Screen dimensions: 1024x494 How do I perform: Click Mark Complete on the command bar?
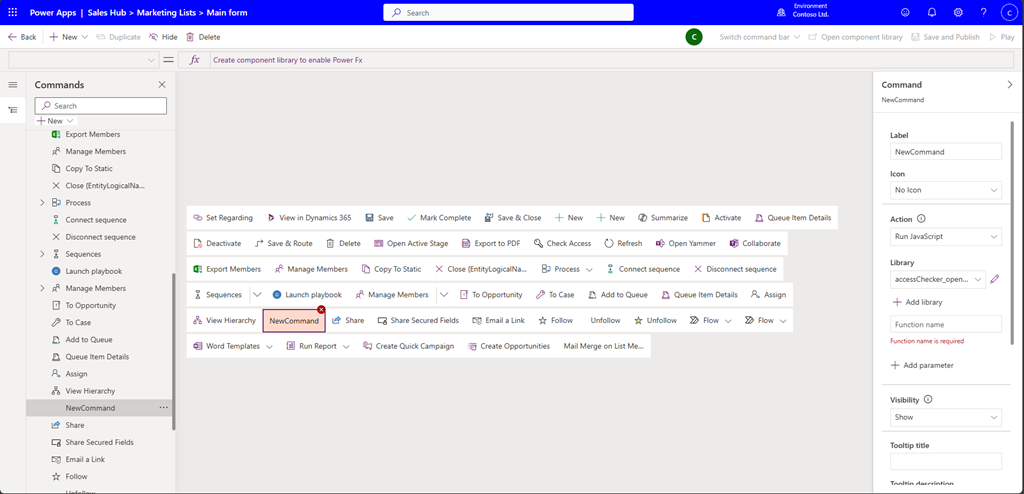[439, 218]
